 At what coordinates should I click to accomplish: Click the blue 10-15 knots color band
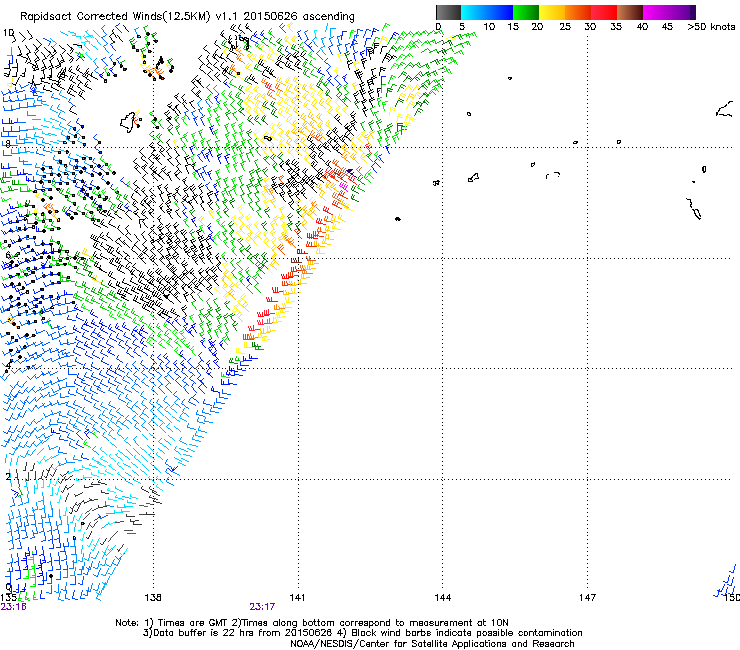click(500, 12)
